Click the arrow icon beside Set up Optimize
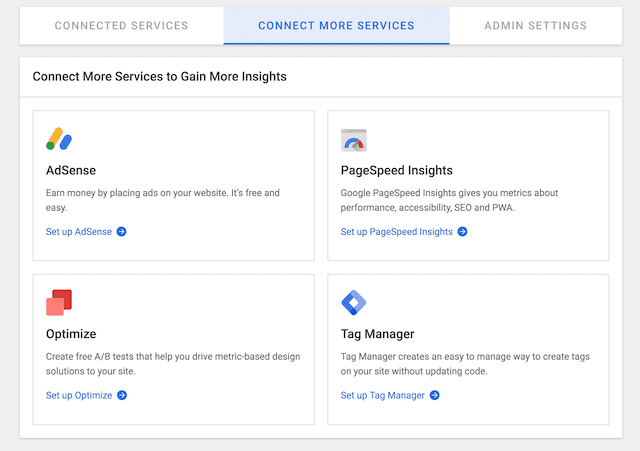Viewport: 640px width, 451px height. click(122, 395)
